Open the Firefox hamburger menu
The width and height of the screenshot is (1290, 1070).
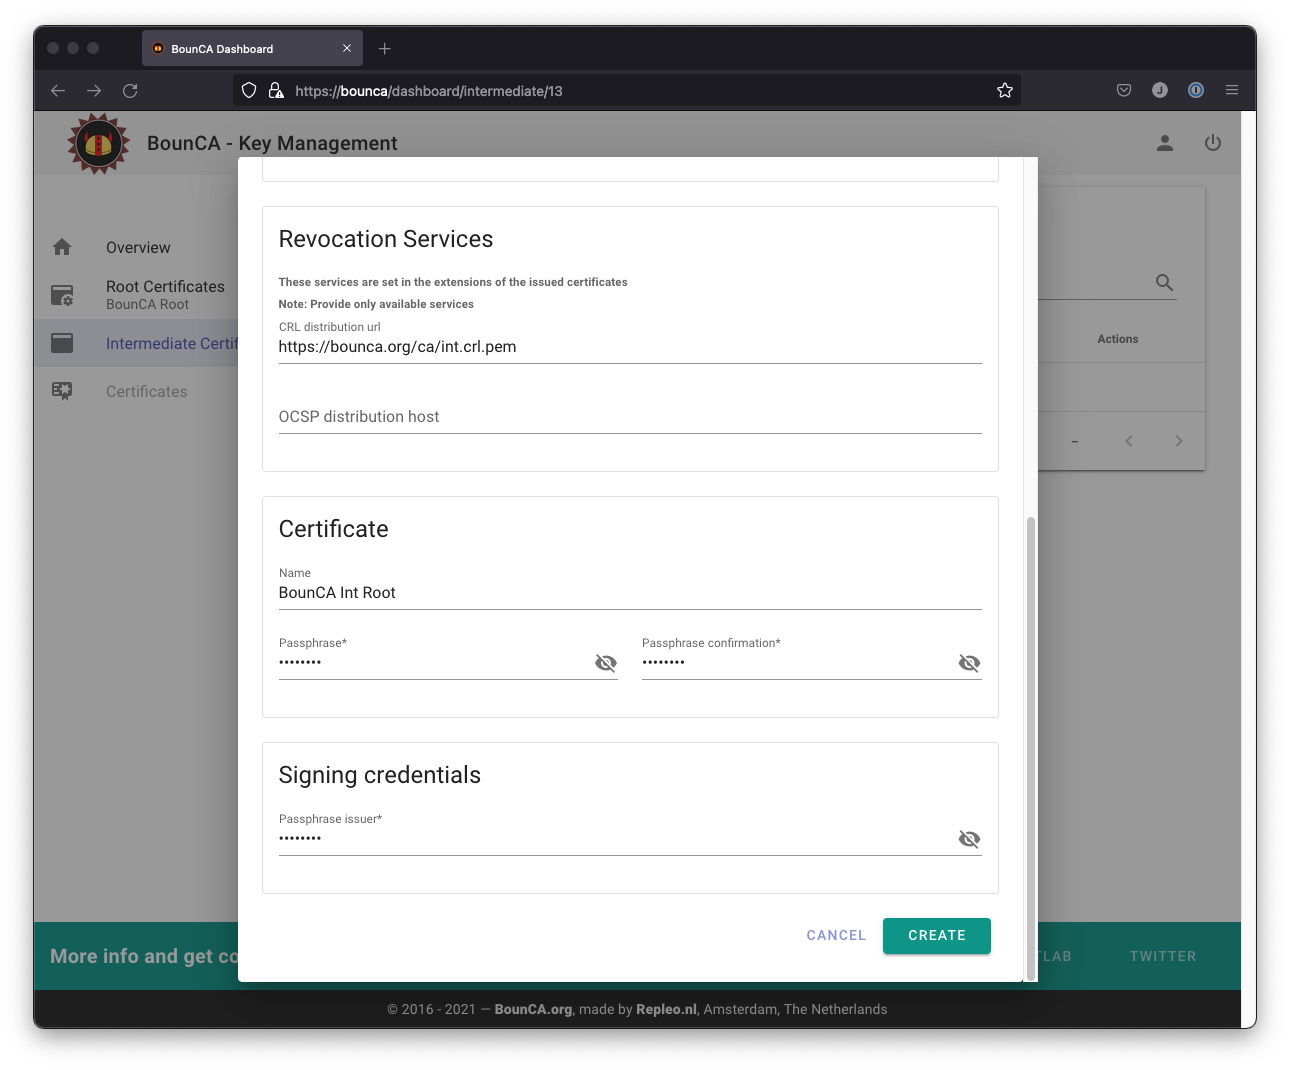coord(1232,90)
